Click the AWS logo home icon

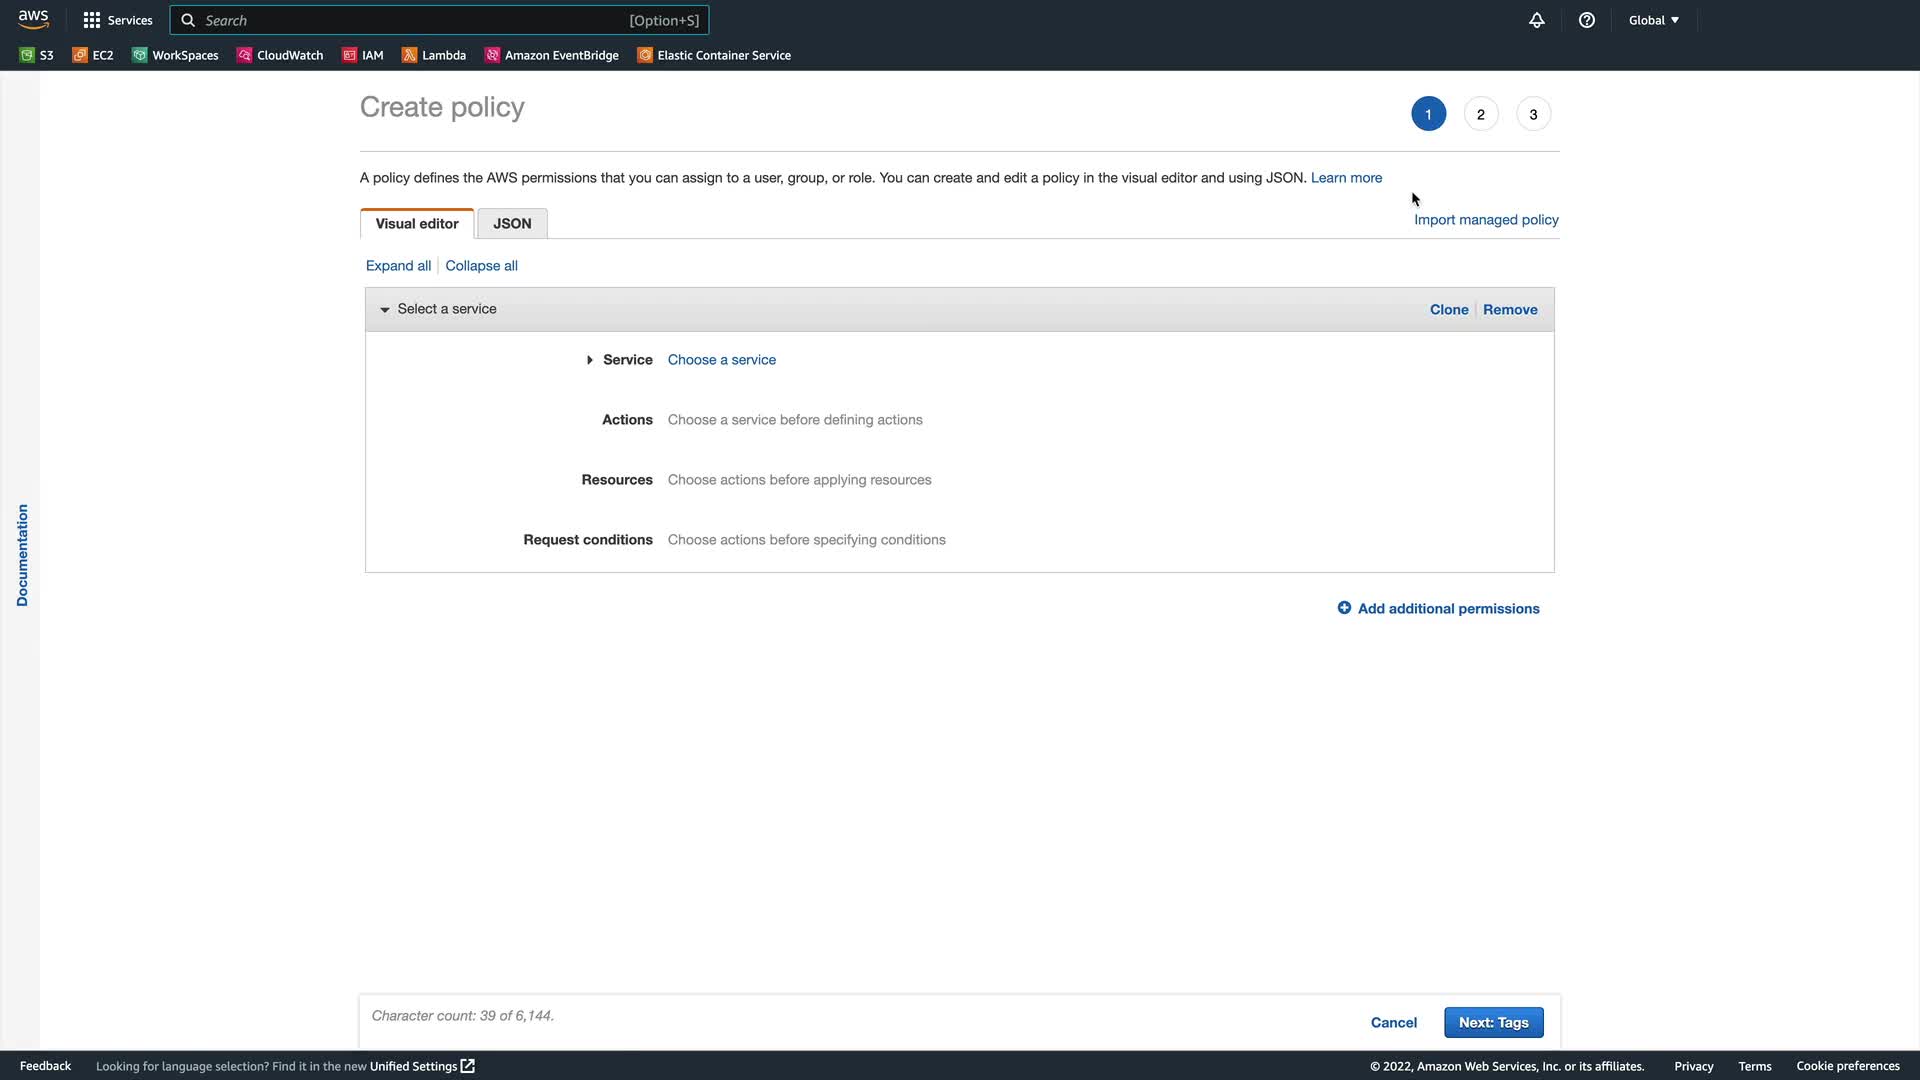coord(33,19)
